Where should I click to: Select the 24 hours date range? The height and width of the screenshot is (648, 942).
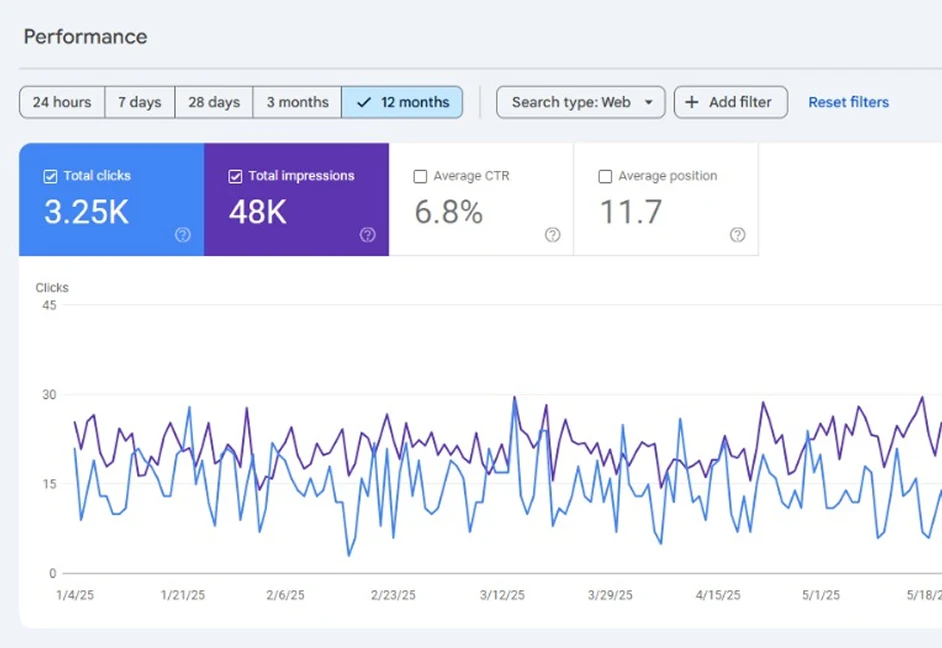pos(62,102)
